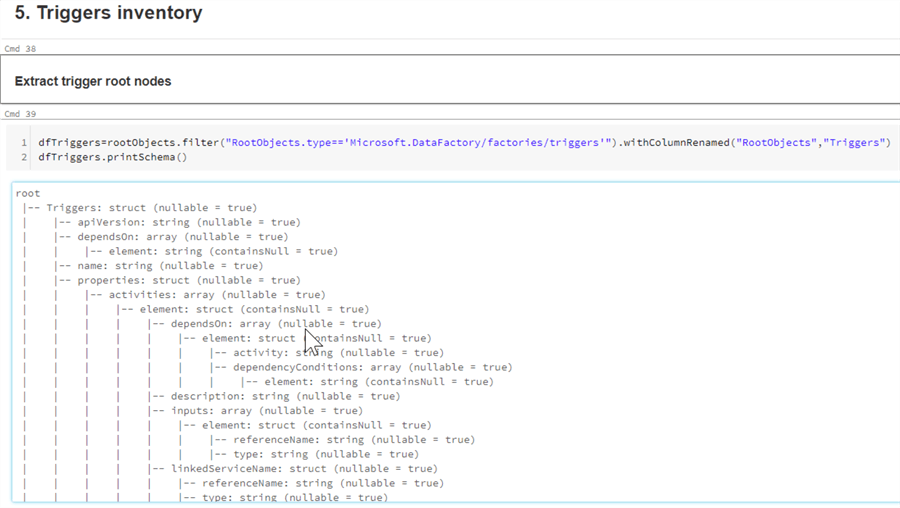This screenshot has height=508, width=900.
Task: Click the 'activity: string' schema line
Action: 338,352
